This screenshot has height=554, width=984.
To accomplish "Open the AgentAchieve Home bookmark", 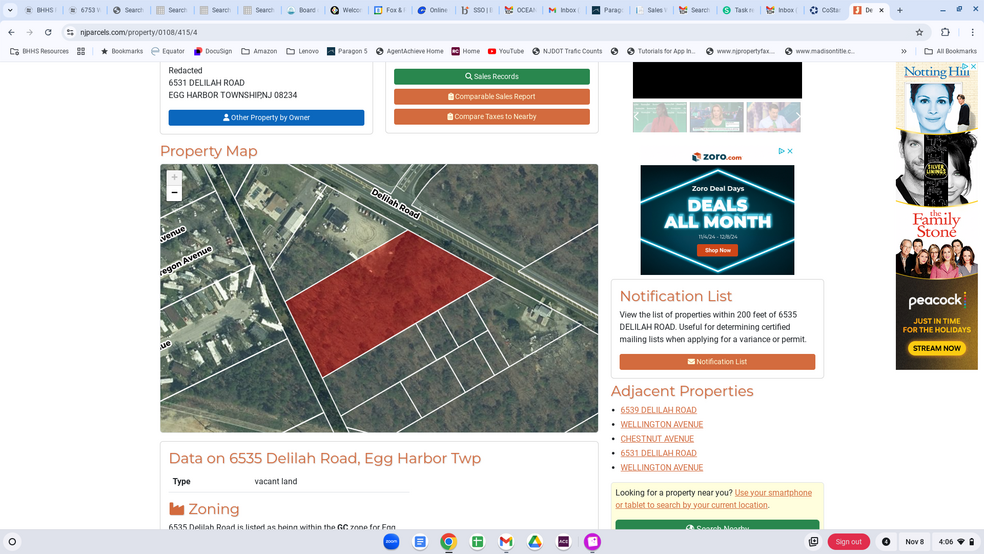I will (409, 51).
